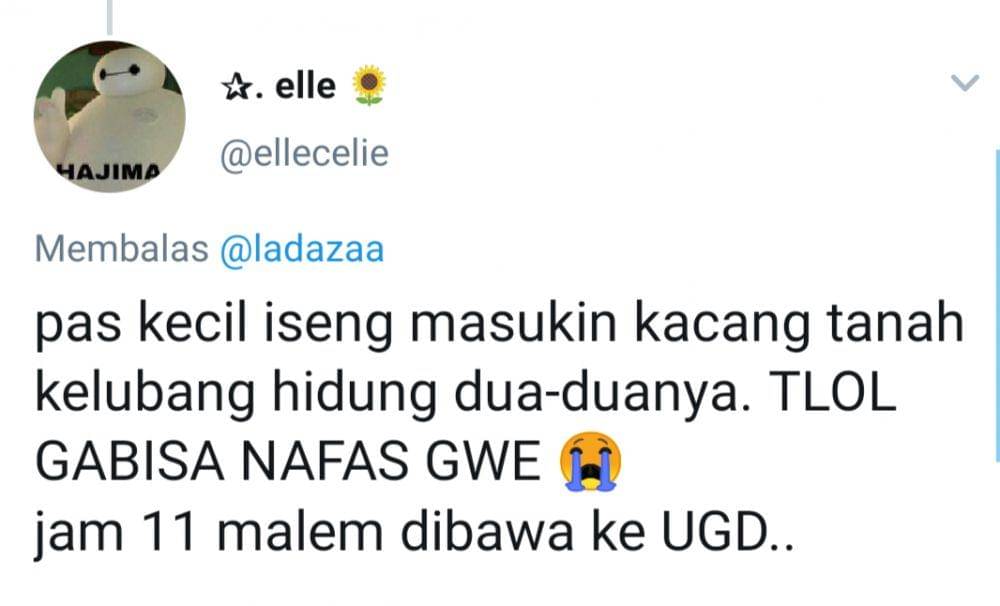Click the HAJIMA caption on avatar
Viewport: 1000px width, 606px height.
point(108,172)
